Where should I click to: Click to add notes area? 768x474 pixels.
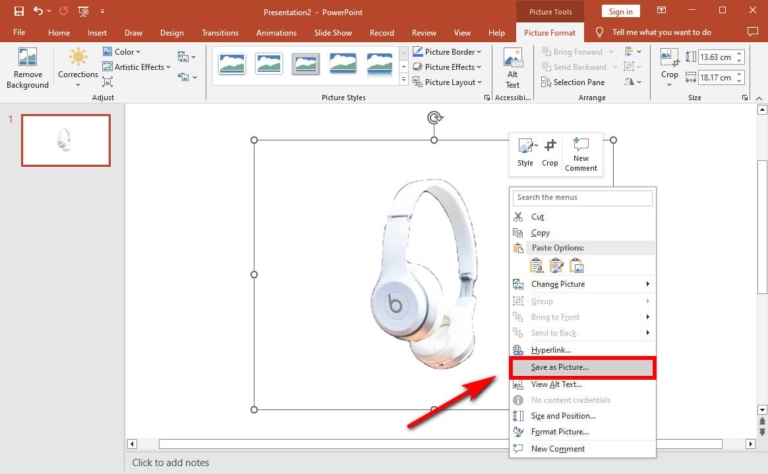coord(172,462)
